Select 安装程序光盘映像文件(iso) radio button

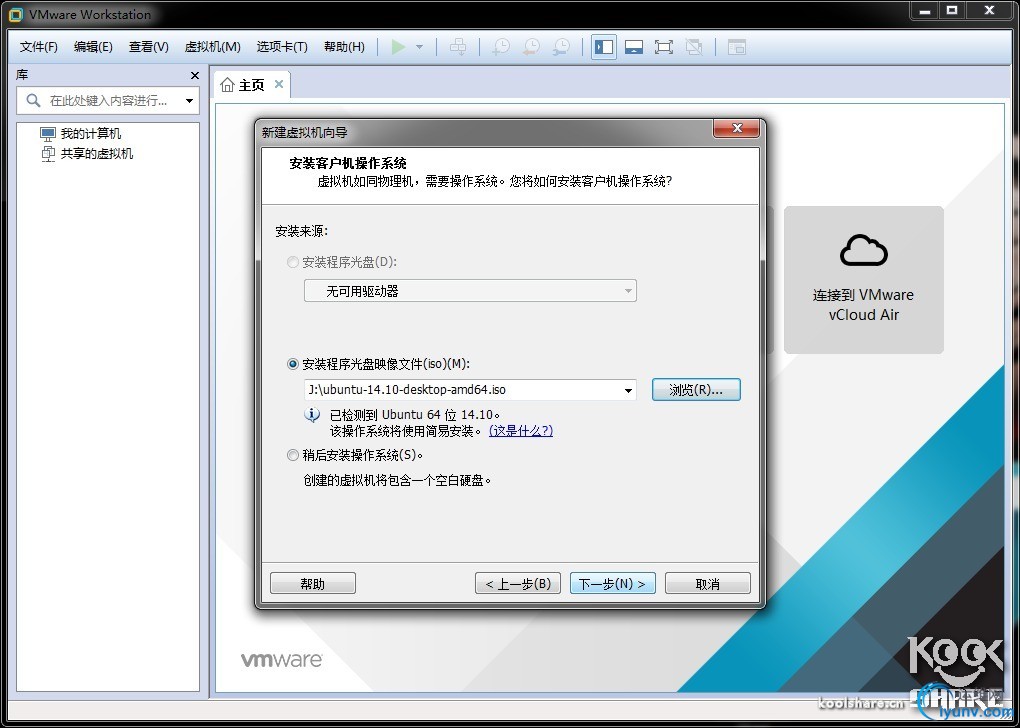coord(293,364)
